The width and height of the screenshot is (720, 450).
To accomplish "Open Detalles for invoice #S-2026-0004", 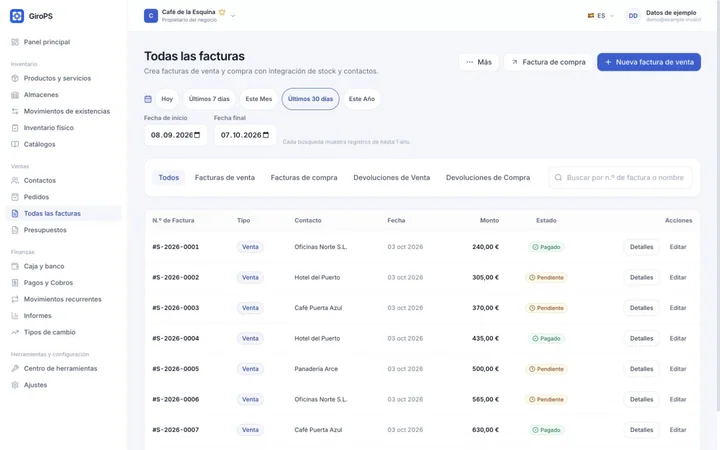I will 641,338.
